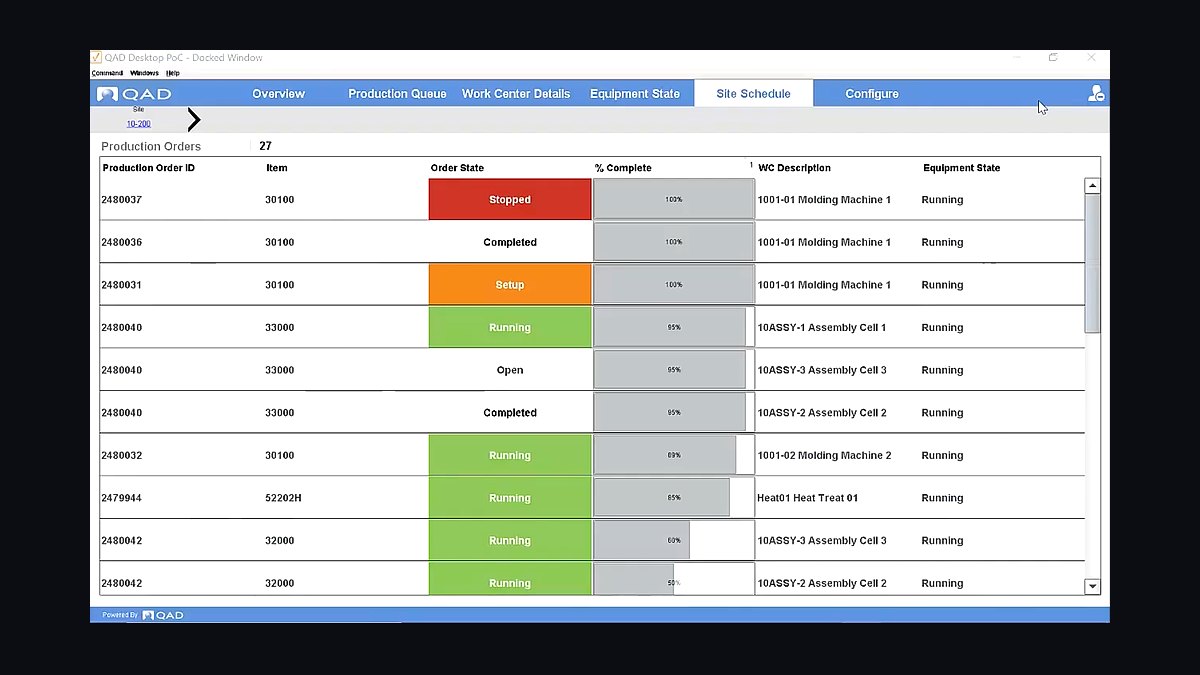Click Completed state for Assembly Cell 2 row

[510, 413]
